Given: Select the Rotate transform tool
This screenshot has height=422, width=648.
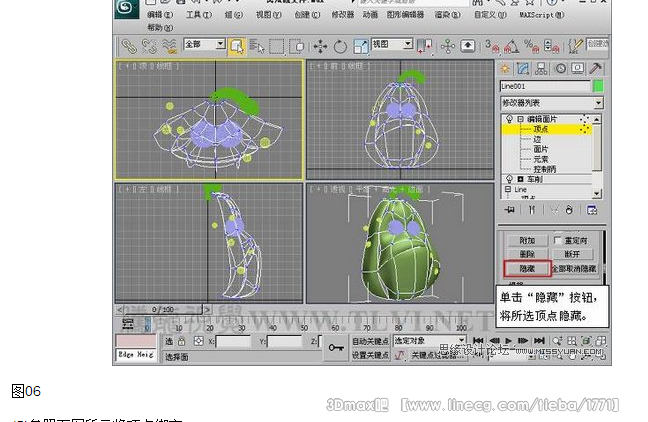Looking at the screenshot, I should (x=340, y=46).
